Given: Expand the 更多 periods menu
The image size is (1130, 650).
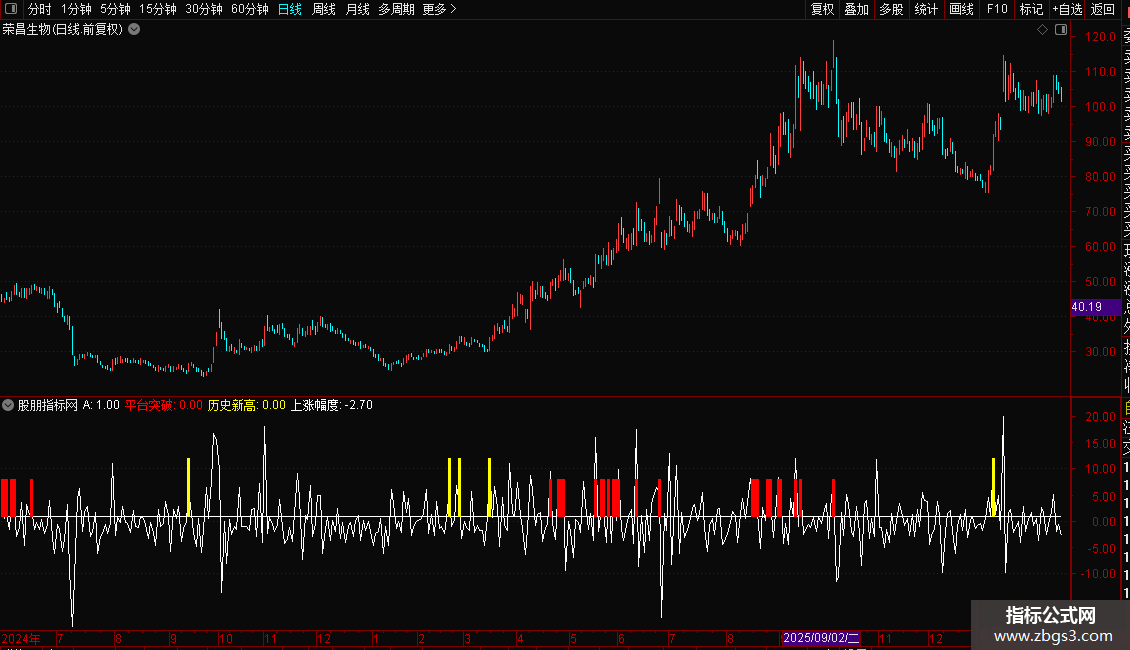Looking at the screenshot, I should 440,9.
